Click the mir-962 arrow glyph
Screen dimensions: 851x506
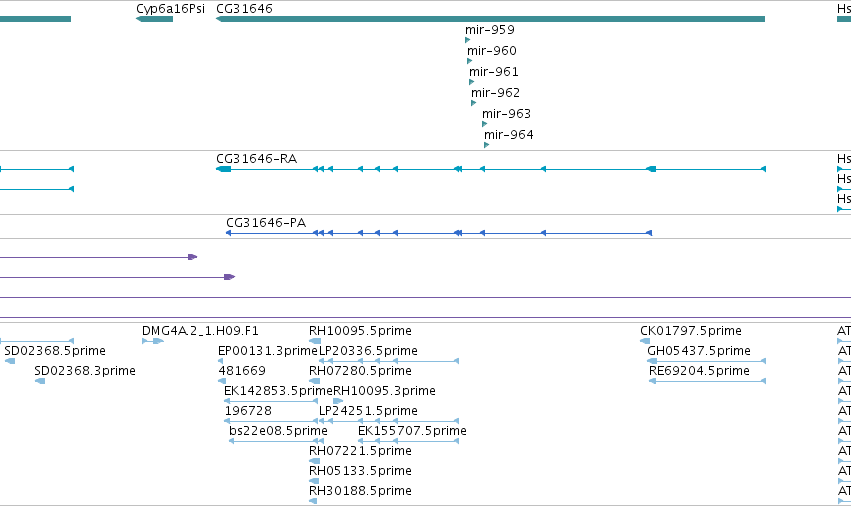[x=473, y=103]
